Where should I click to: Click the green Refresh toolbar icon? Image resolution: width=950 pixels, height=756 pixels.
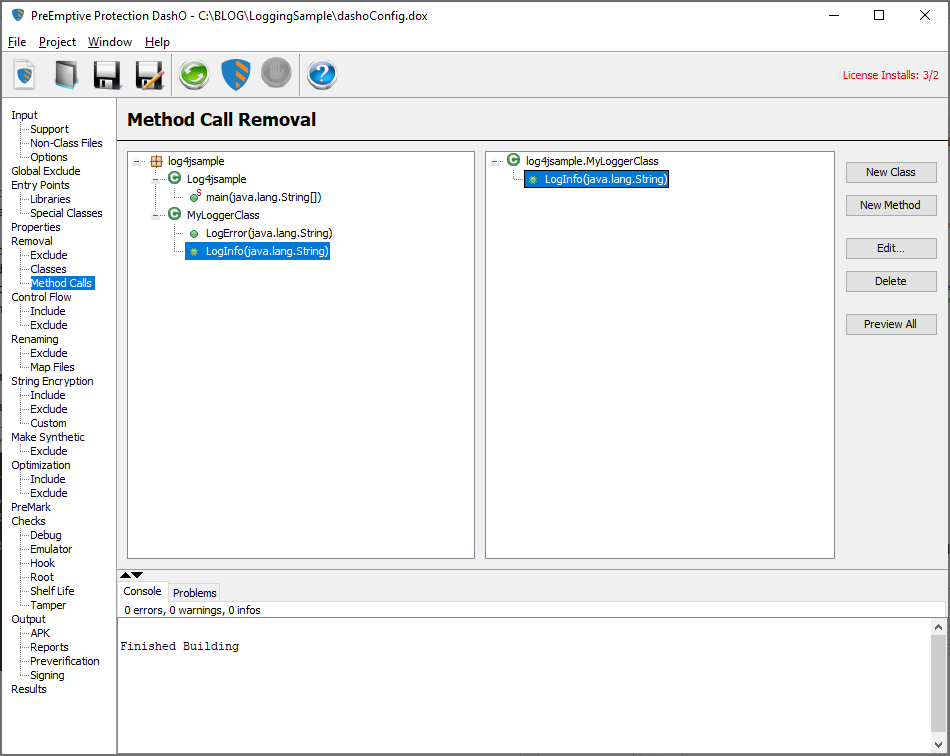194,75
